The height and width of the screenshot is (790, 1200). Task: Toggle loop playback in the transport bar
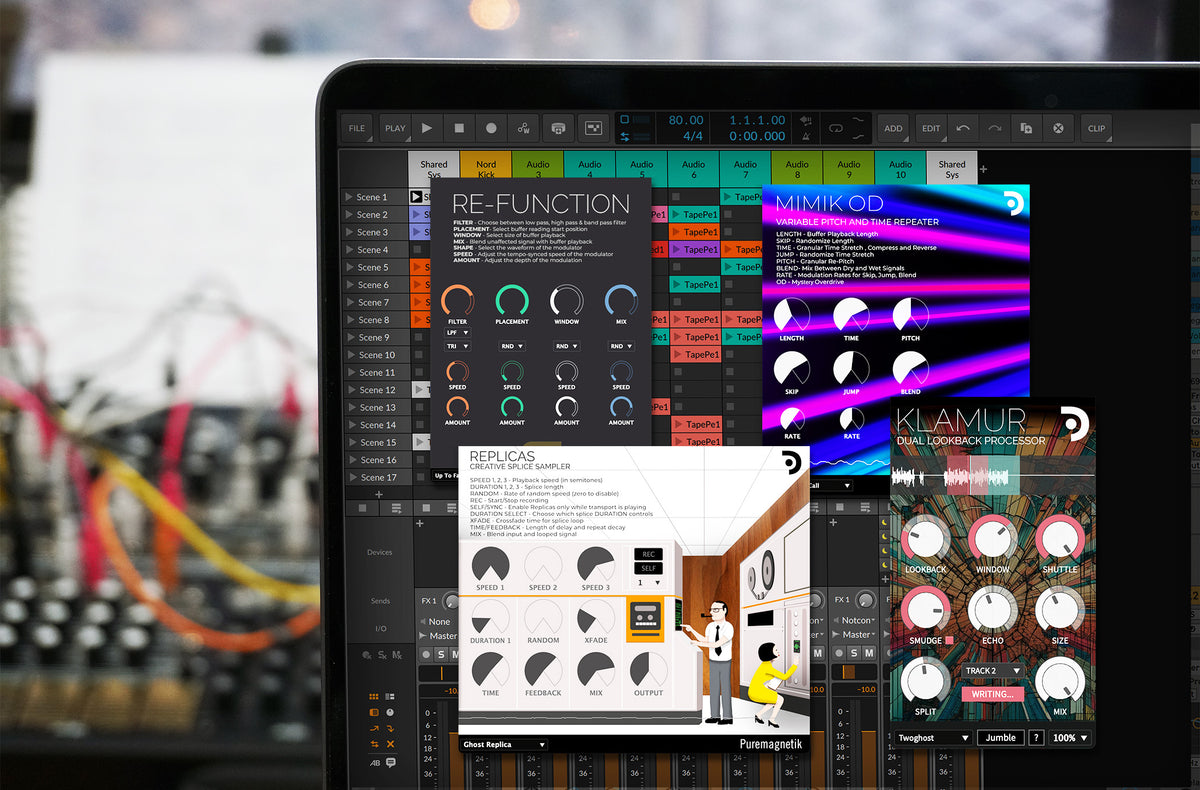[x=837, y=128]
